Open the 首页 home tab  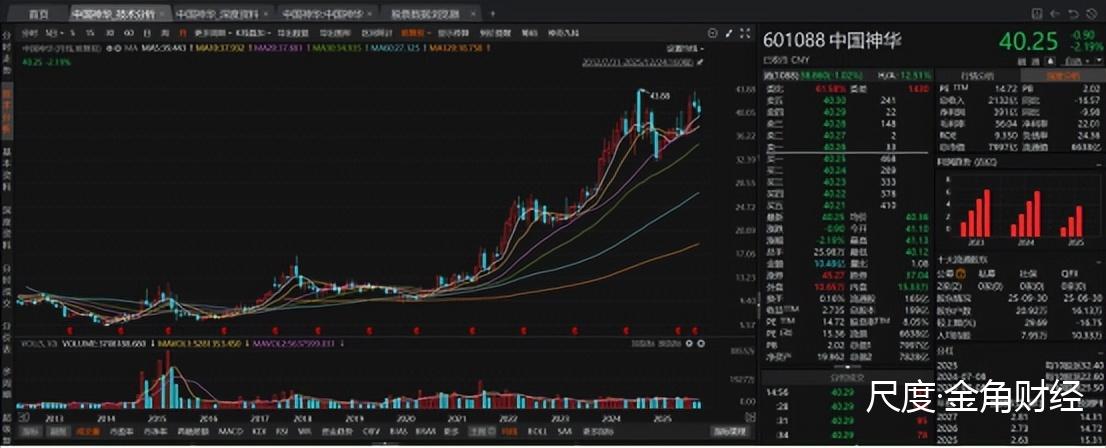click(39, 15)
